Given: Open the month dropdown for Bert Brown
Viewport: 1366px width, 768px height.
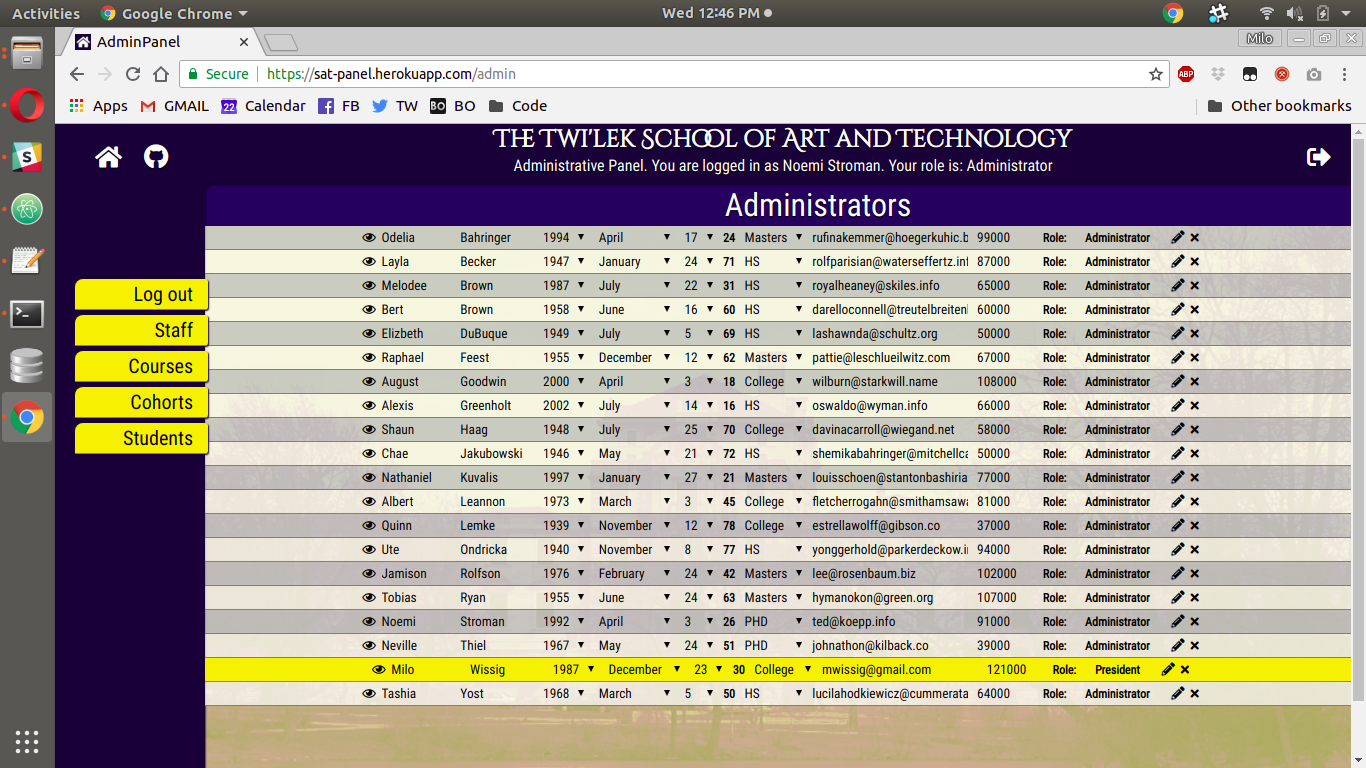Looking at the screenshot, I should click(x=634, y=310).
